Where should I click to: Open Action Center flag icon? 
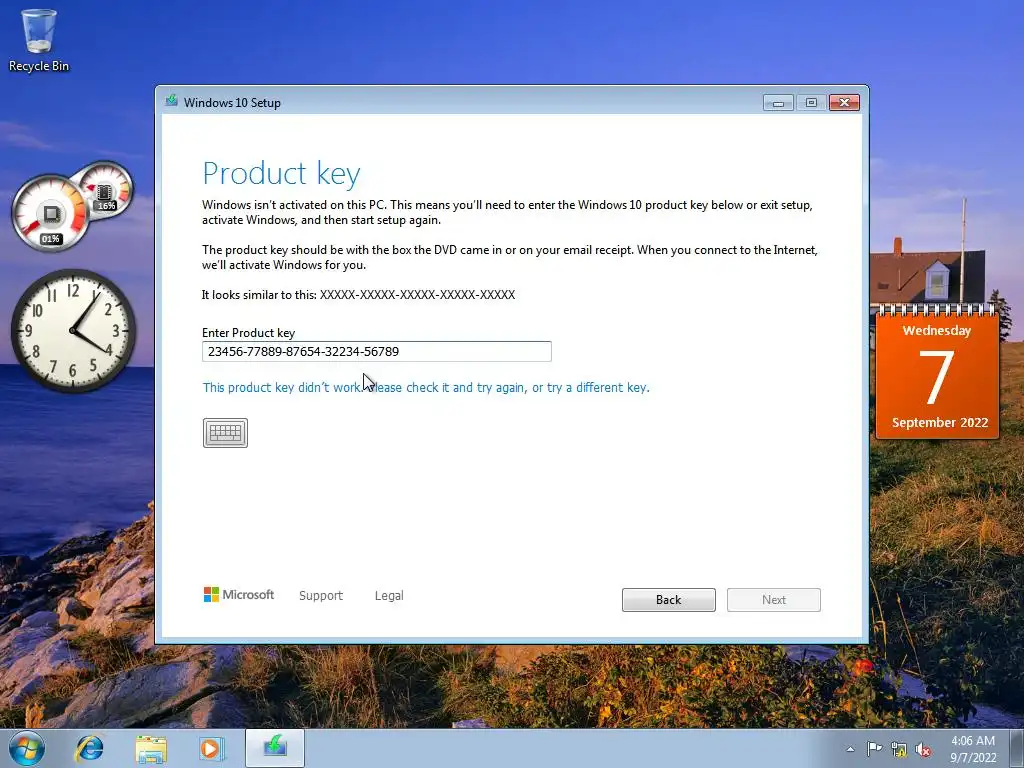pyautogui.click(x=874, y=749)
